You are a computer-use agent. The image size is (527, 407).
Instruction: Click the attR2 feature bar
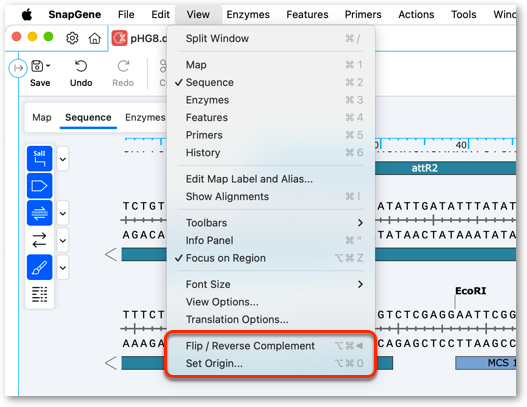click(x=445, y=168)
